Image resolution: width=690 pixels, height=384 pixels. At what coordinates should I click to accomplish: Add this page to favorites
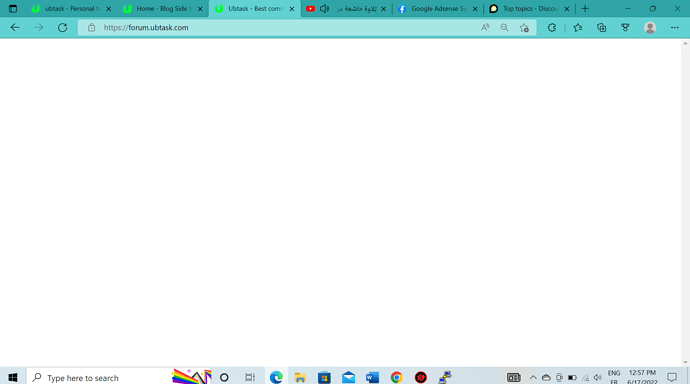coord(524,27)
